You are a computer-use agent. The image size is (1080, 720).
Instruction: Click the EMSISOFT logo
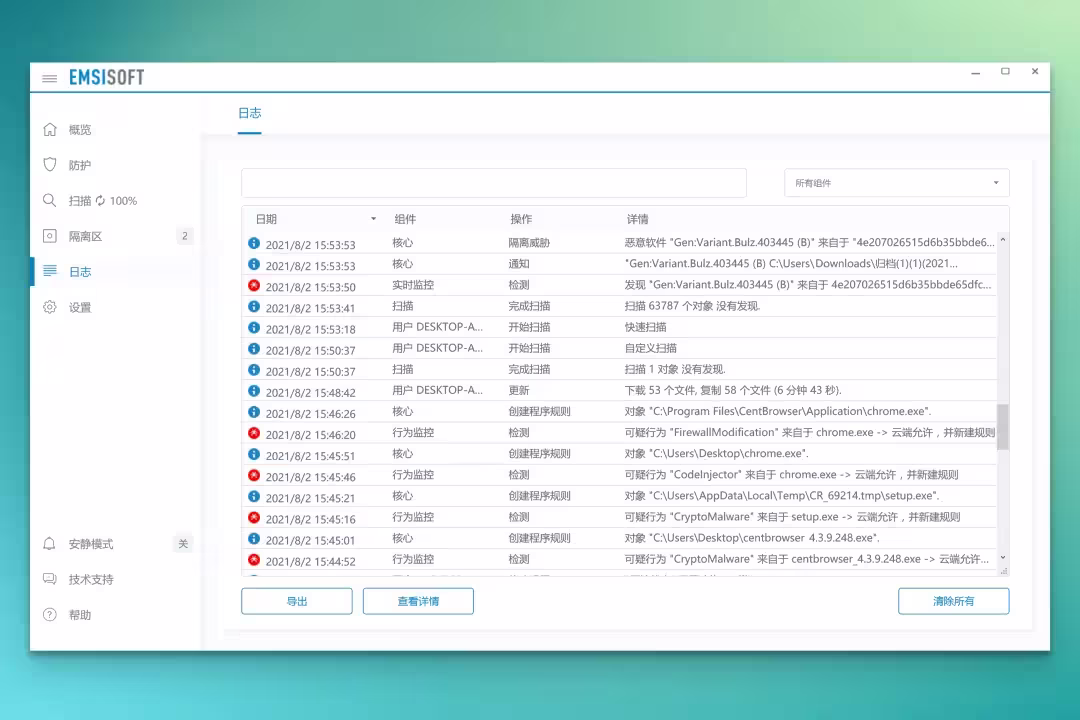tap(107, 77)
